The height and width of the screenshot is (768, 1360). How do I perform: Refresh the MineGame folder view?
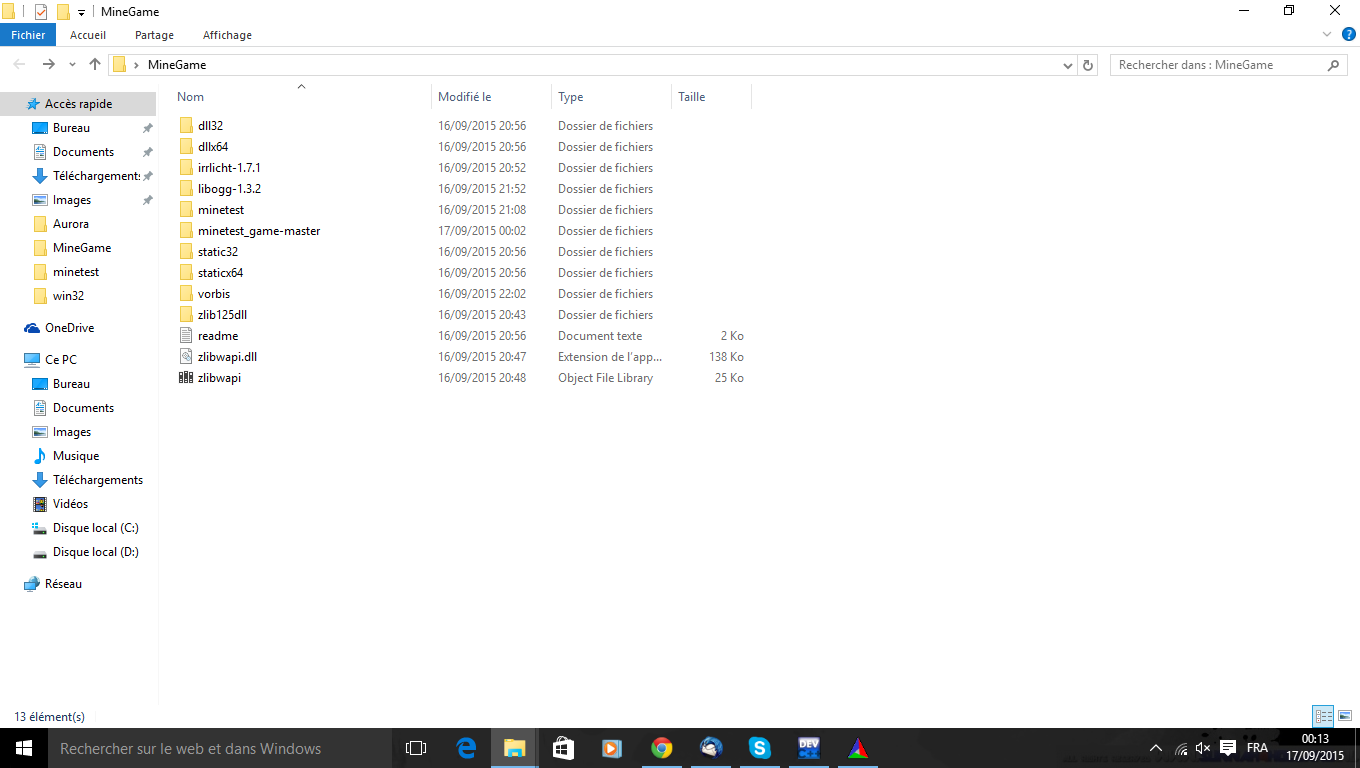(1088, 65)
